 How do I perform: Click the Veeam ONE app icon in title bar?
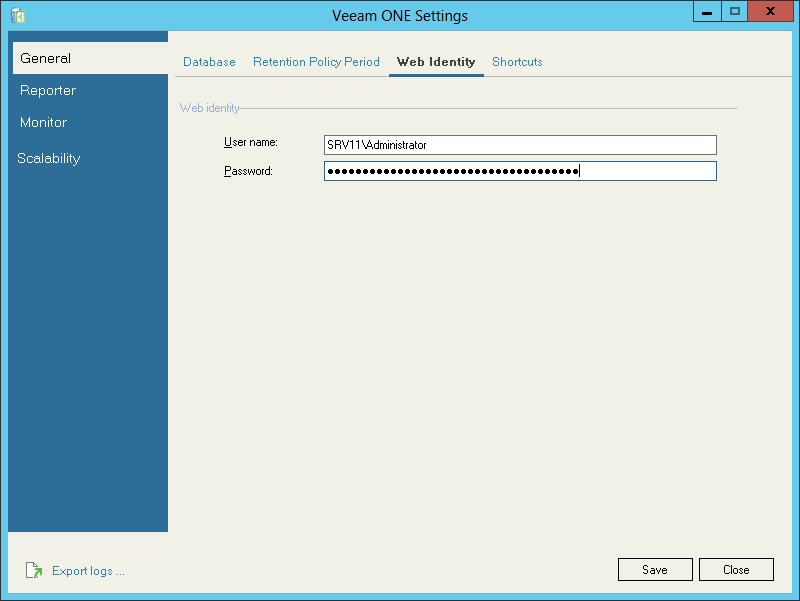click(x=18, y=15)
